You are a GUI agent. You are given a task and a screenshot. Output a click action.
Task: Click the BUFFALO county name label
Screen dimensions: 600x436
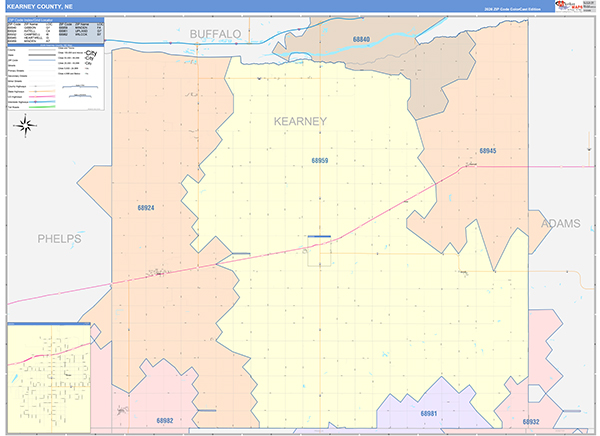(x=215, y=34)
